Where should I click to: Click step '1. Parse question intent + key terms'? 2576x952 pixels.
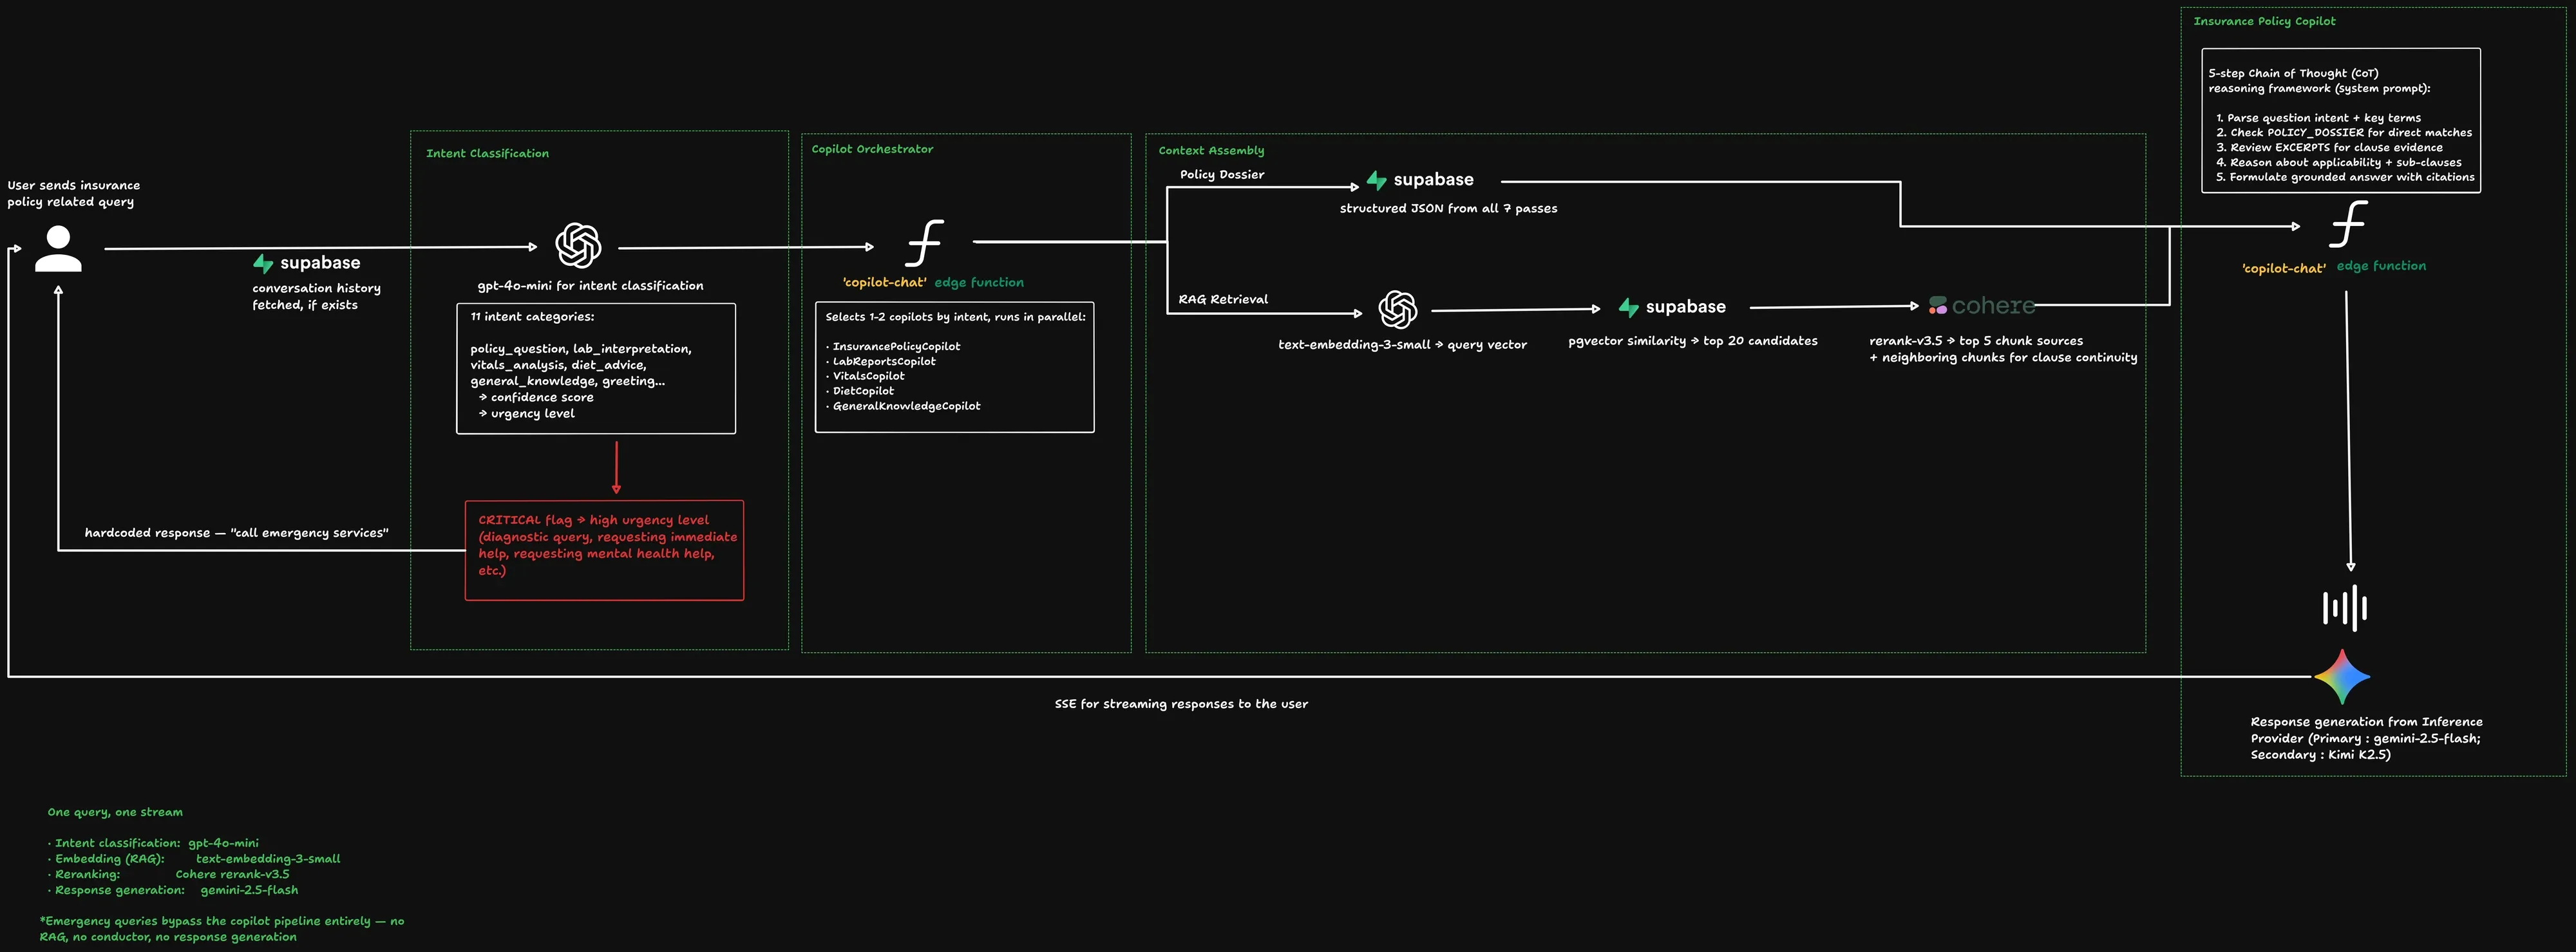click(2318, 118)
